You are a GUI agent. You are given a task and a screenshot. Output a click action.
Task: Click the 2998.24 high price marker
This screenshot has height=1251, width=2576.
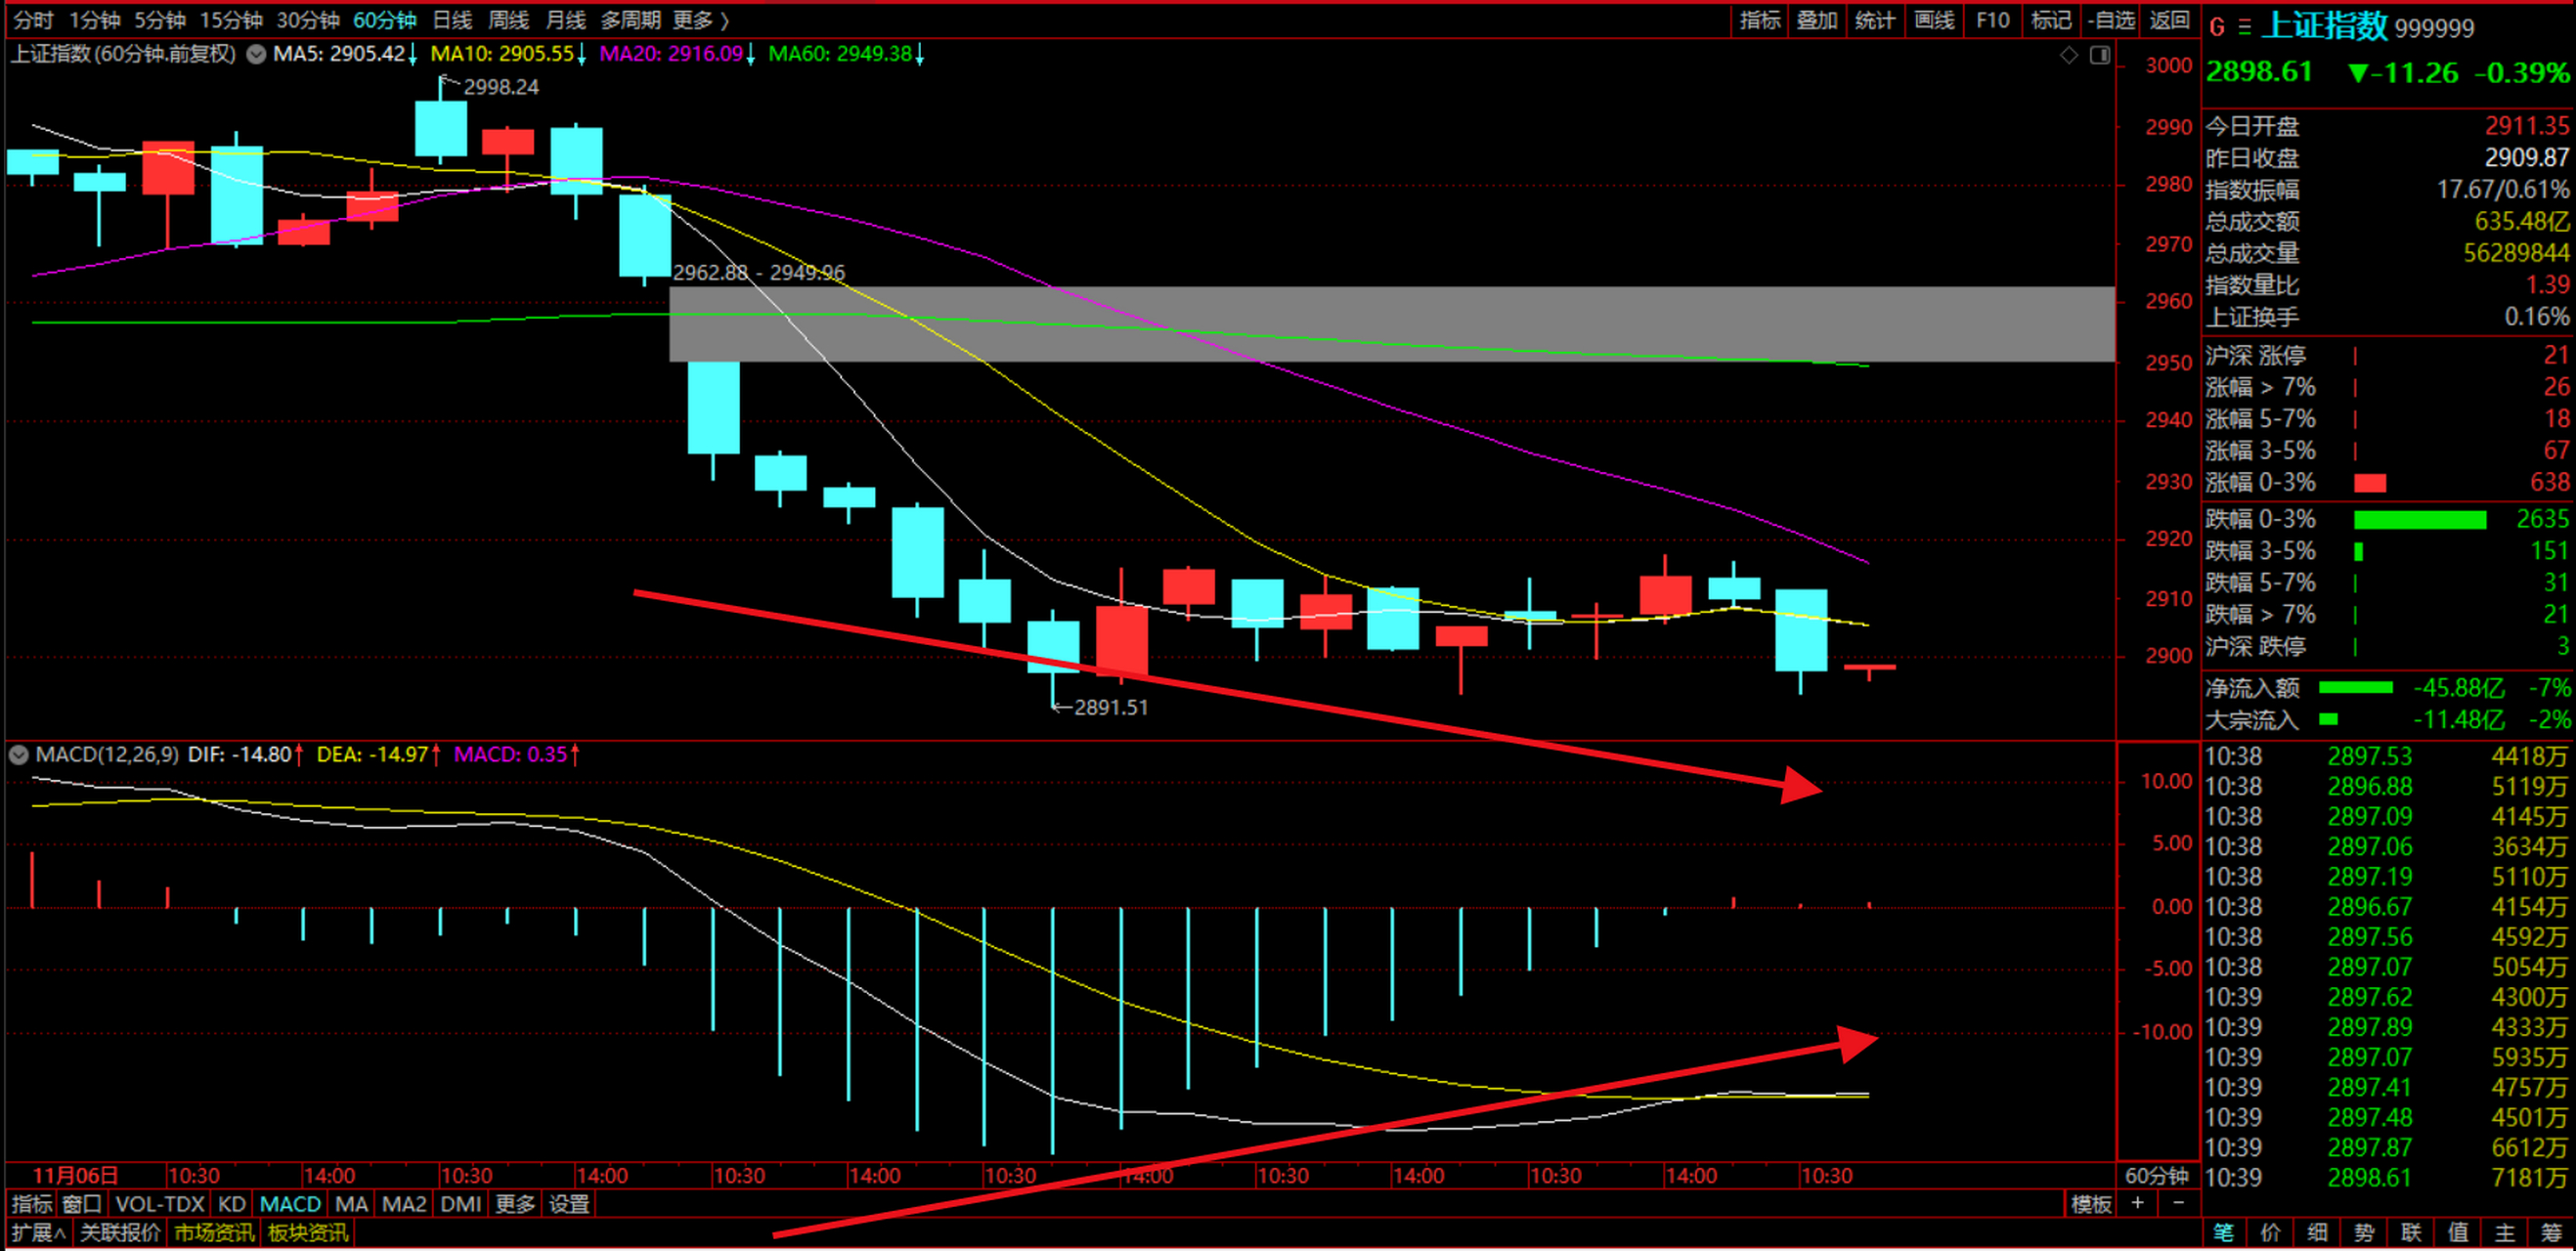(500, 87)
